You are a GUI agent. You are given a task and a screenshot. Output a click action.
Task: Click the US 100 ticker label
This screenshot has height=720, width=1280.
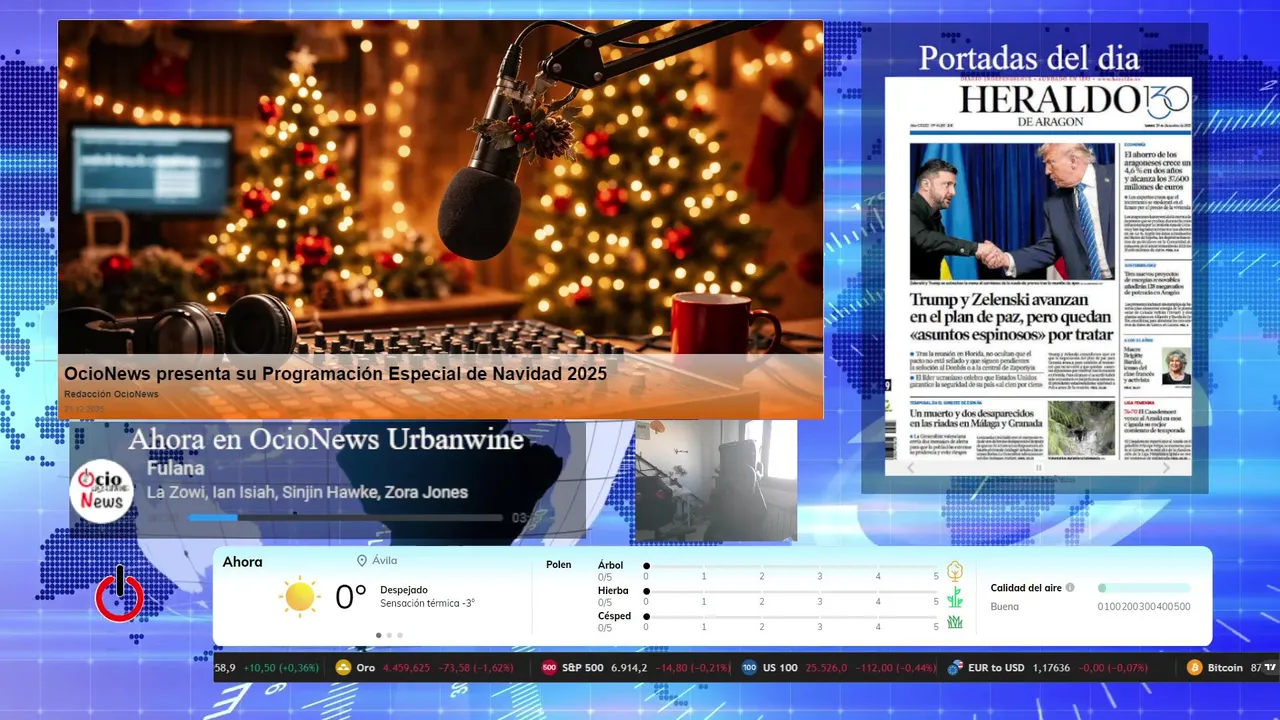(x=780, y=668)
